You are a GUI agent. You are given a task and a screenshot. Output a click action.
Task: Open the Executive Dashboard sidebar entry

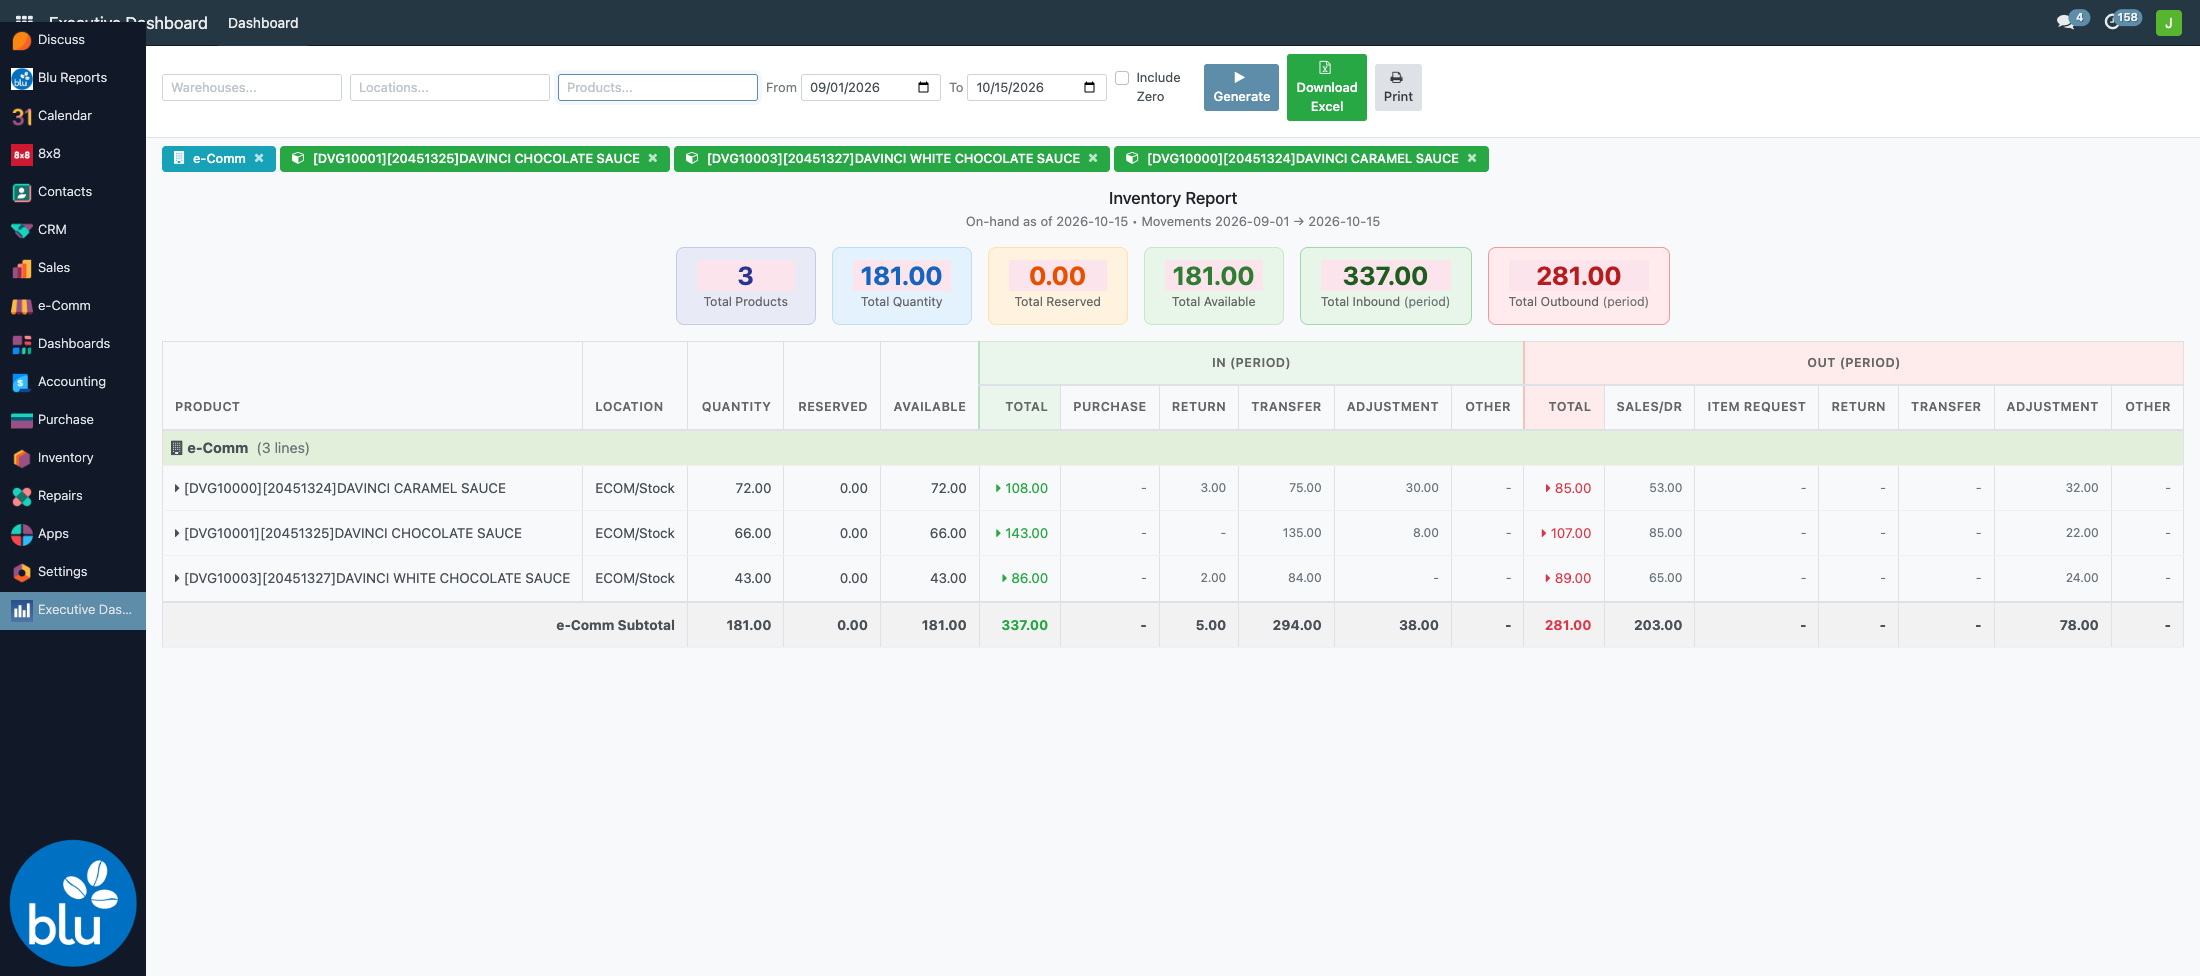(72, 610)
